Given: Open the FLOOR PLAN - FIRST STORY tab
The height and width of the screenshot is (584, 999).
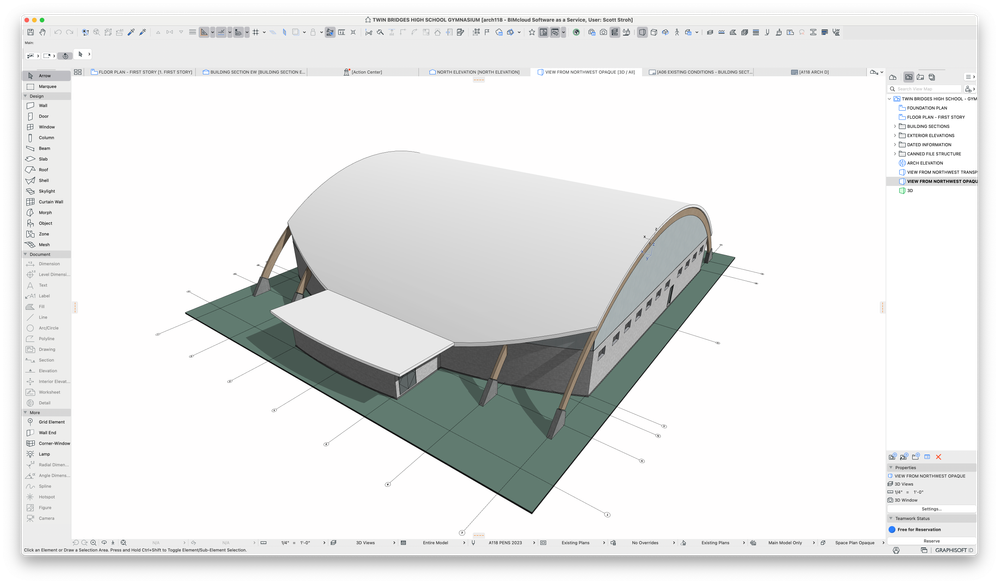Looking at the screenshot, I should 141,72.
